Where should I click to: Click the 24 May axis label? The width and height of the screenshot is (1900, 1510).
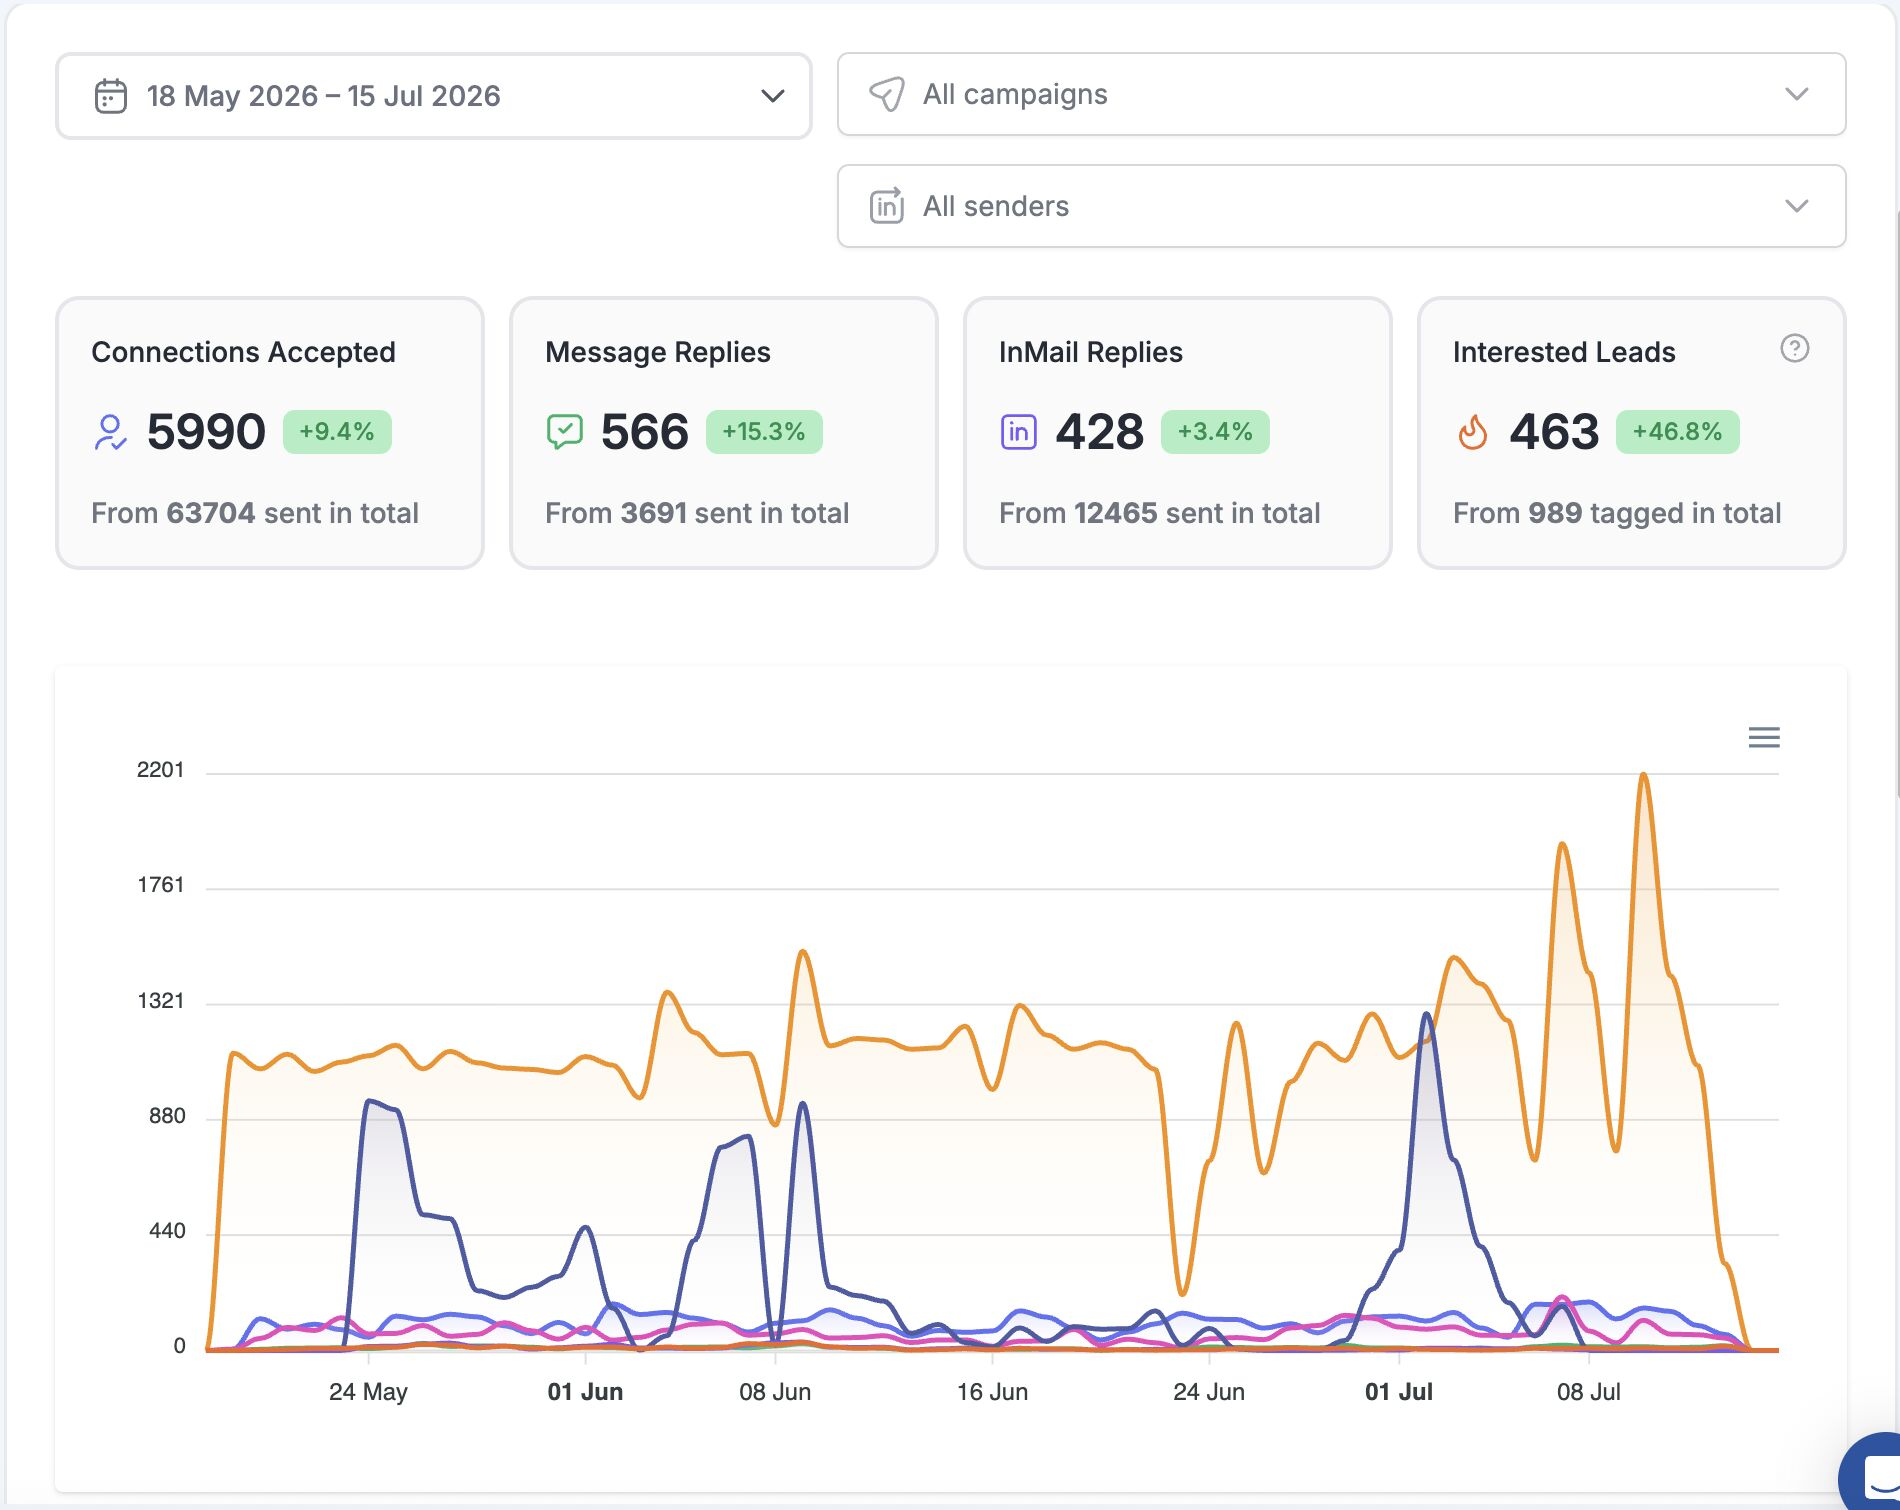point(368,1392)
